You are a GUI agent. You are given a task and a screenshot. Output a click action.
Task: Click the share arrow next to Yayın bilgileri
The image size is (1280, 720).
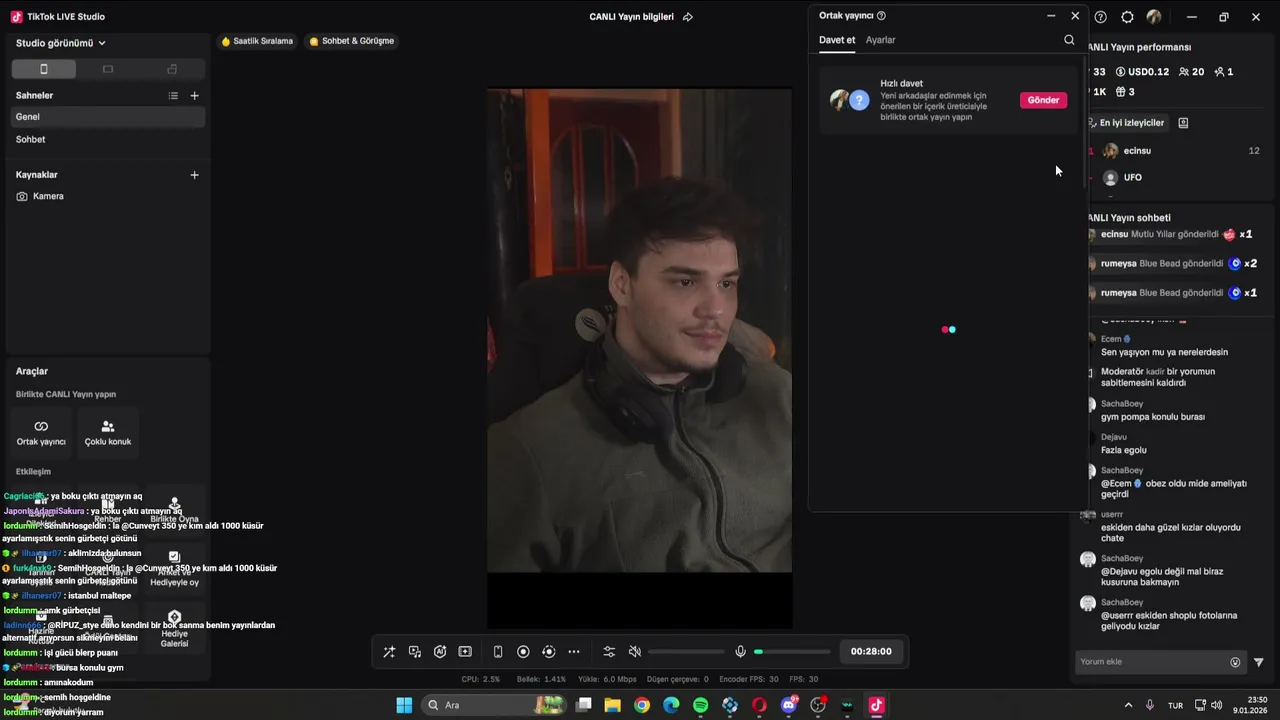click(x=688, y=17)
